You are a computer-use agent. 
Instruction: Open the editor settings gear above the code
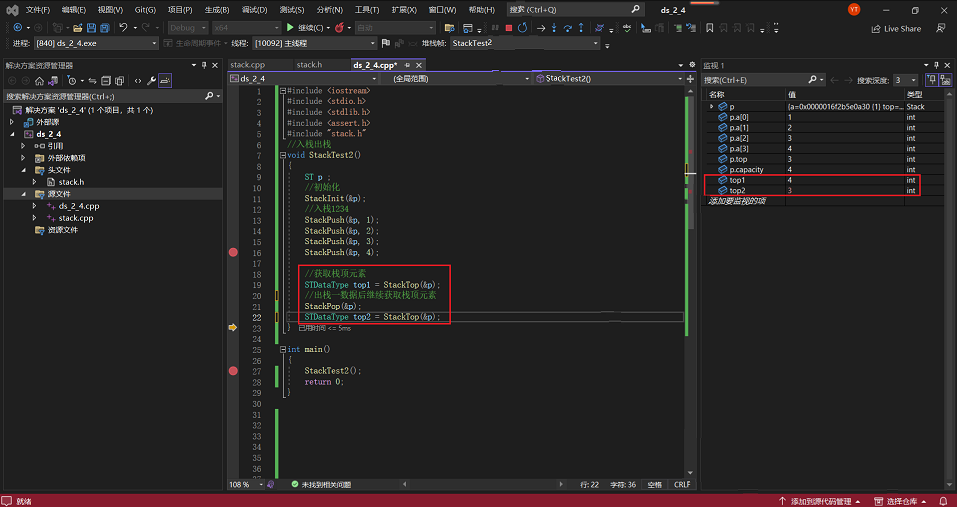coord(692,65)
